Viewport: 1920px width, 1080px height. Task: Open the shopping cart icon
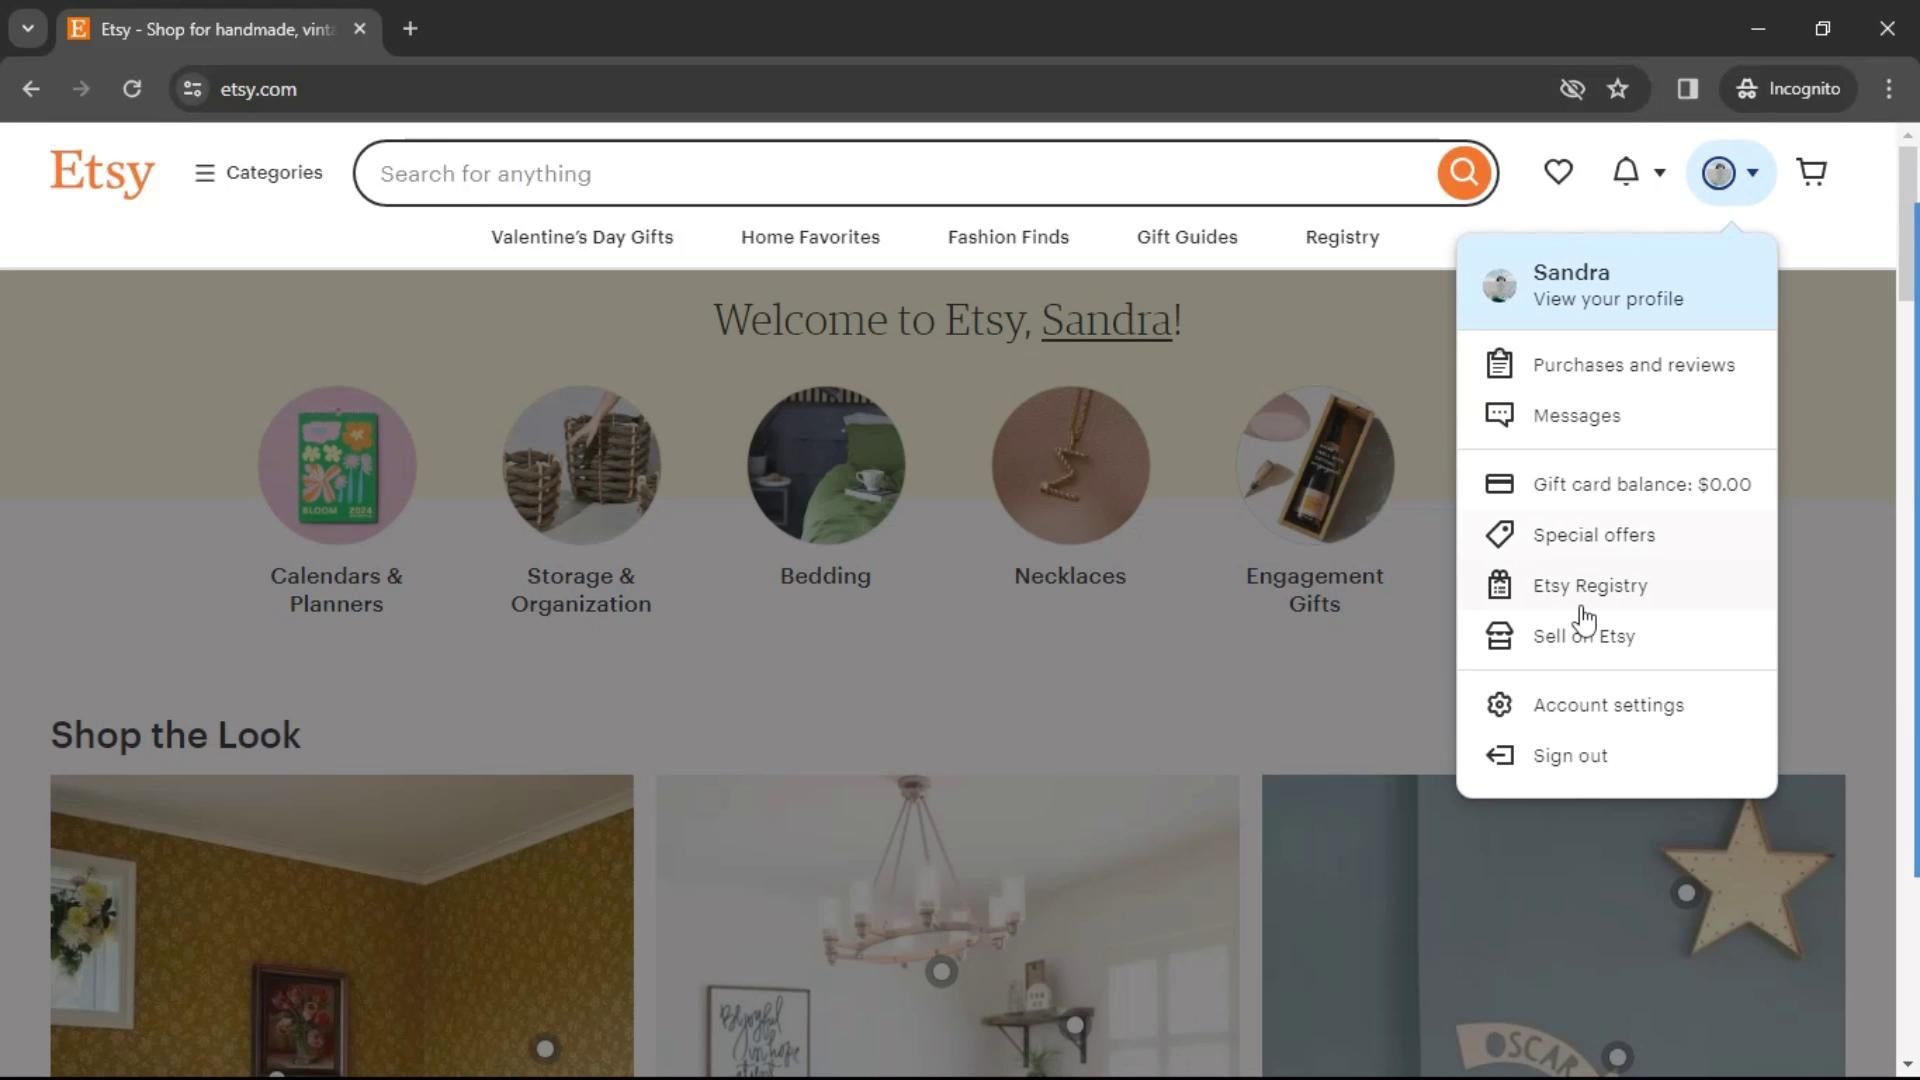point(1811,172)
